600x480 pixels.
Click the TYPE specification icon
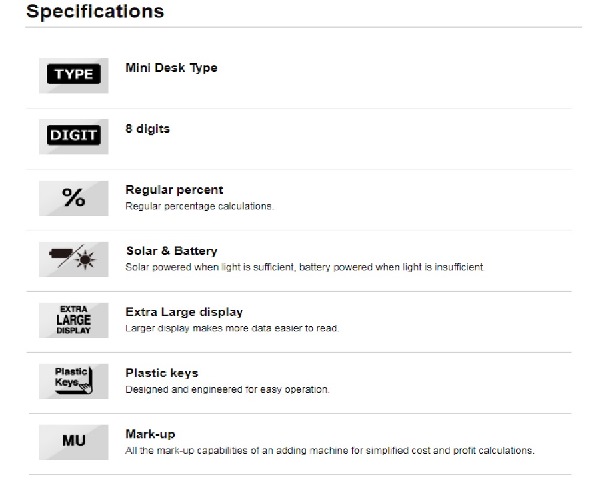coord(73,75)
